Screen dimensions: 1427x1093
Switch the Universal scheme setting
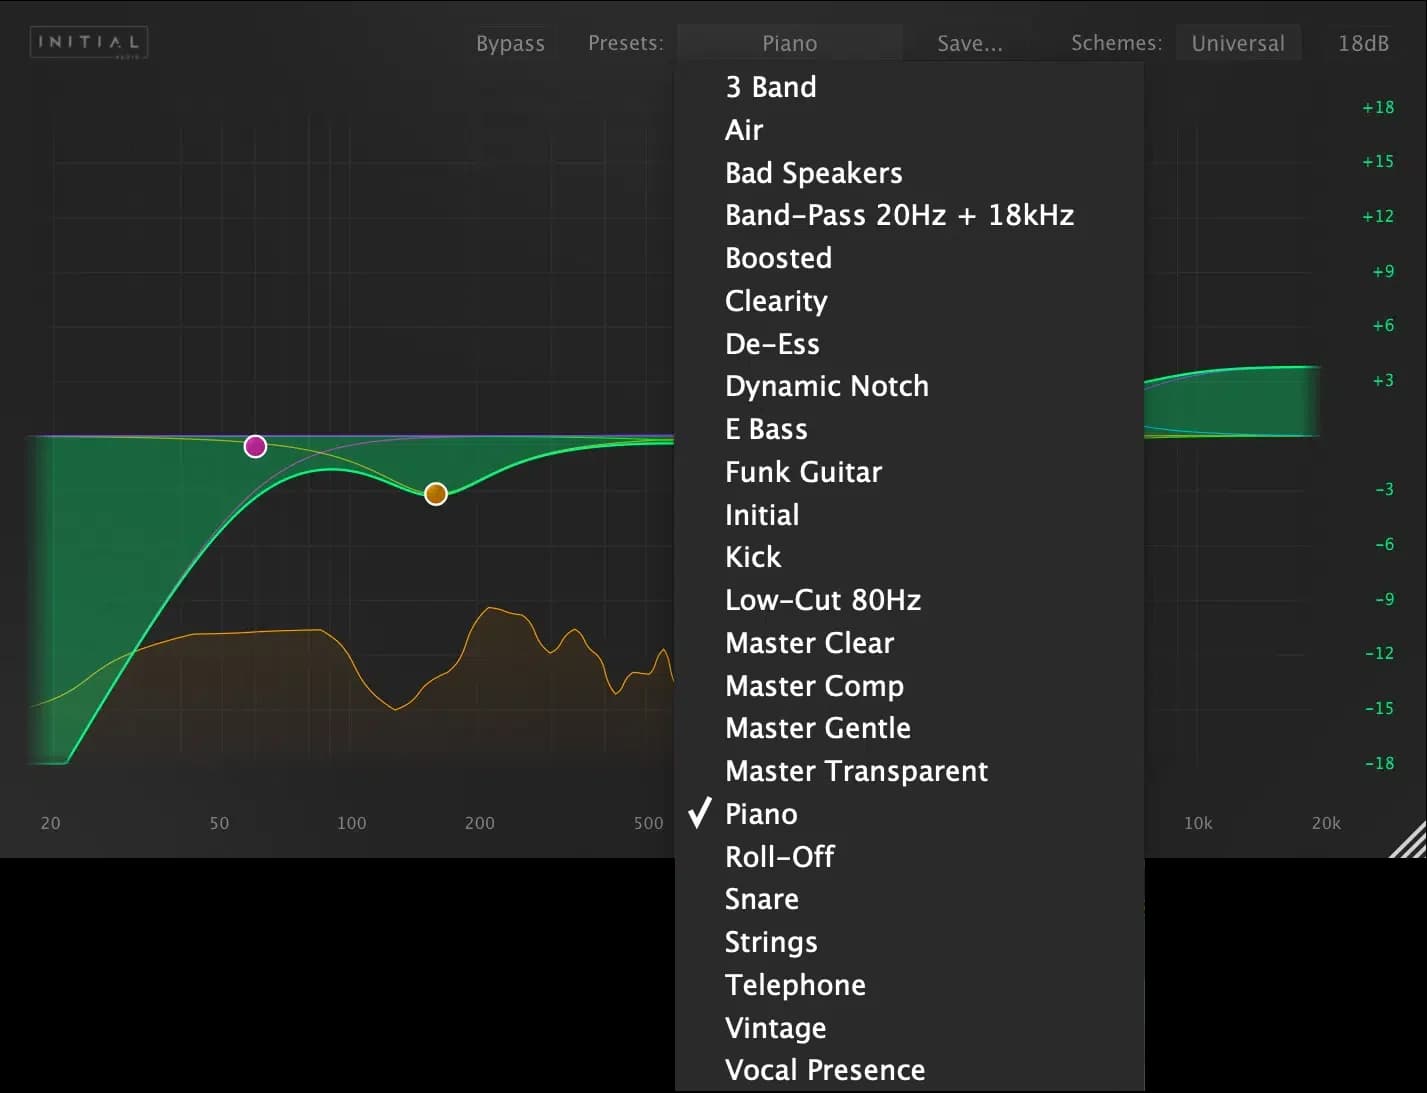pos(1238,43)
